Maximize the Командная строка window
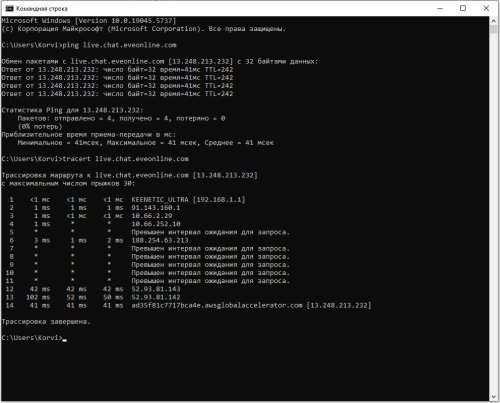This screenshot has height=403, width=500. coord(463,8)
